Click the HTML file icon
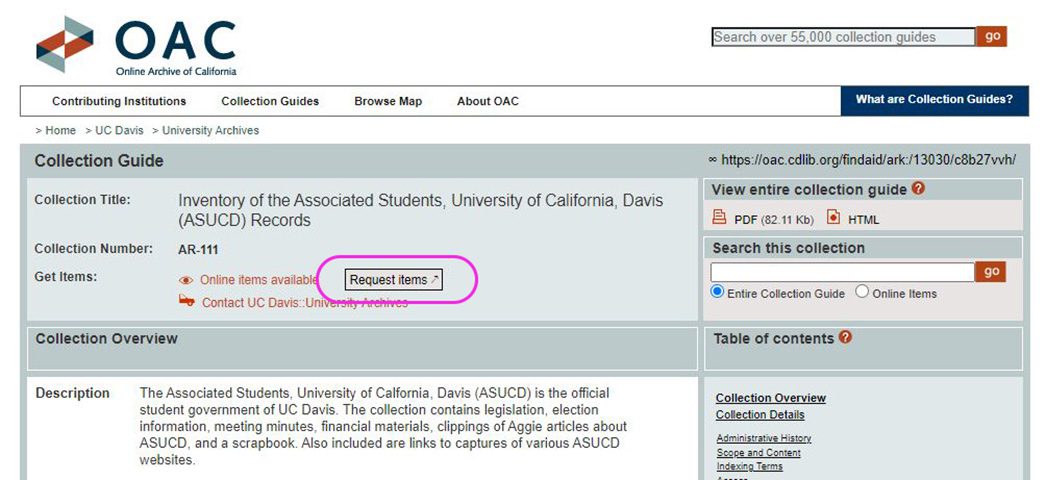1046x480 pixels. point(834,218)
